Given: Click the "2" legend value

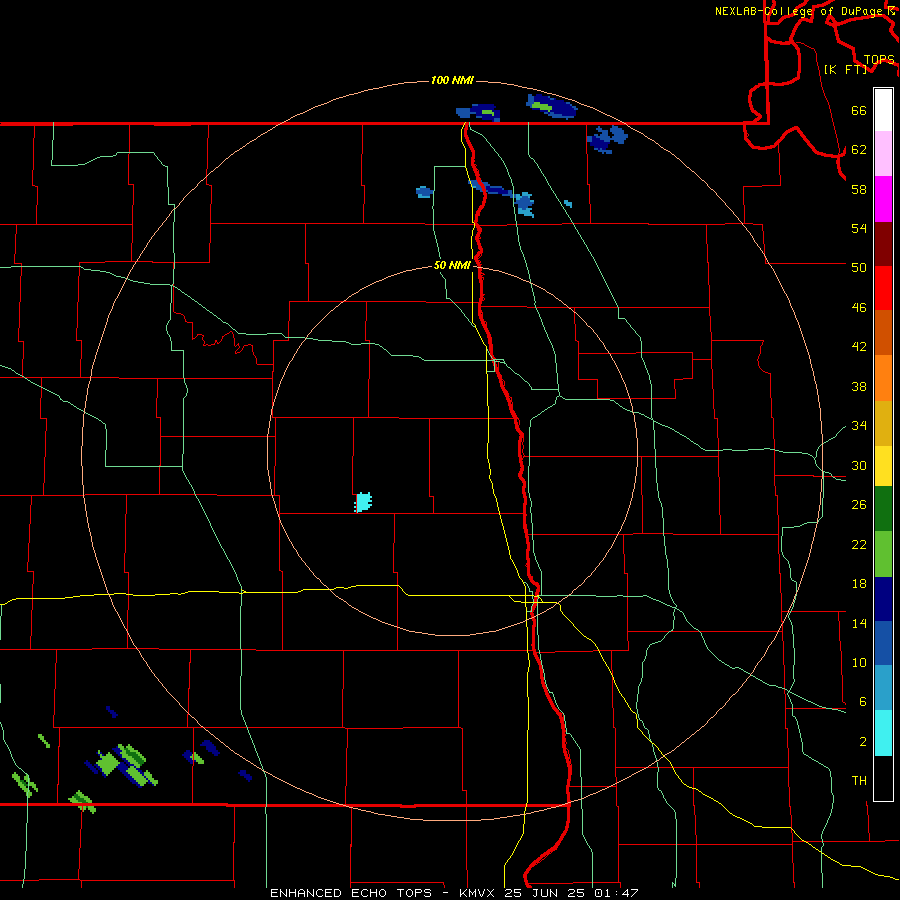Looking at the screenshot, I should [863, 742].
